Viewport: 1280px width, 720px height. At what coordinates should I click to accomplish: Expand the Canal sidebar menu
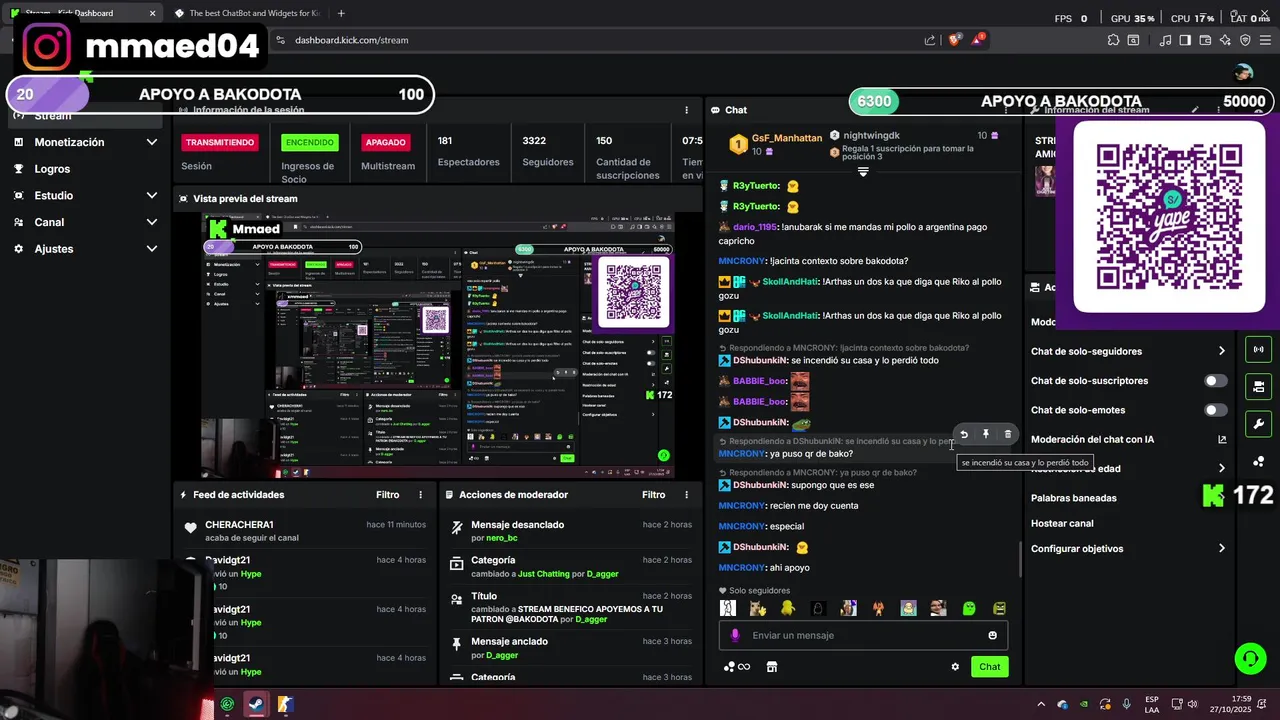click(152, 222)
